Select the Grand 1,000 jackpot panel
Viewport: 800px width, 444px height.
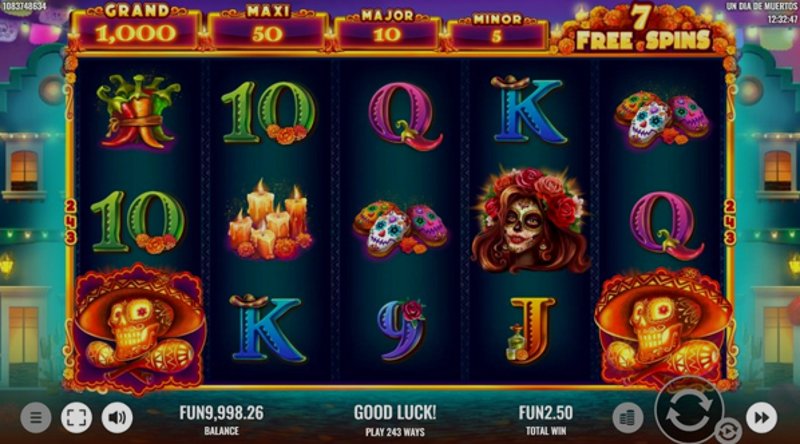tap(136, 28)
